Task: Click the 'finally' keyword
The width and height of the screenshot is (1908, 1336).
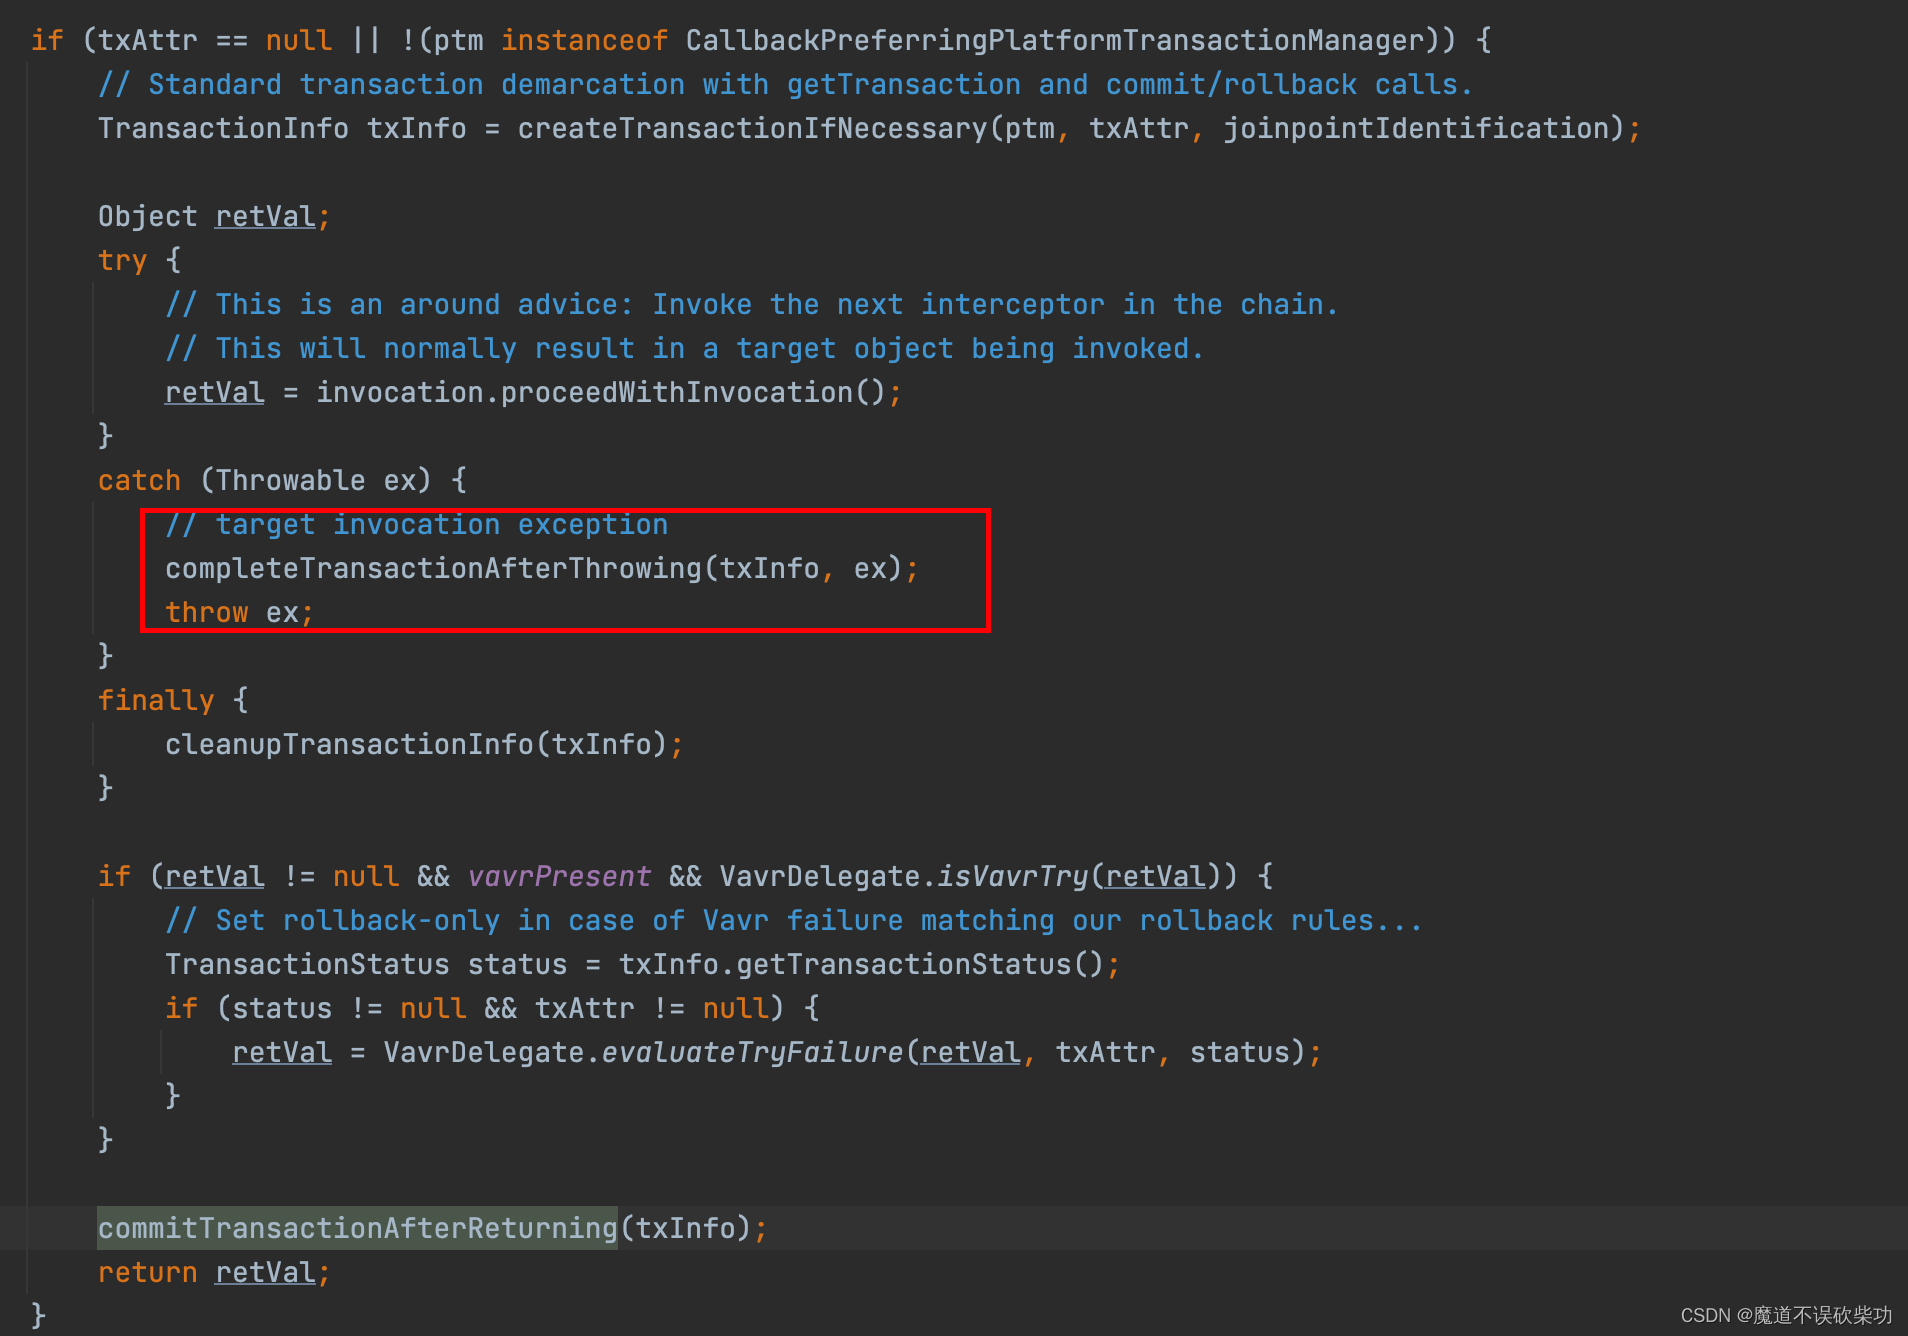Action: tap(156, 701)
